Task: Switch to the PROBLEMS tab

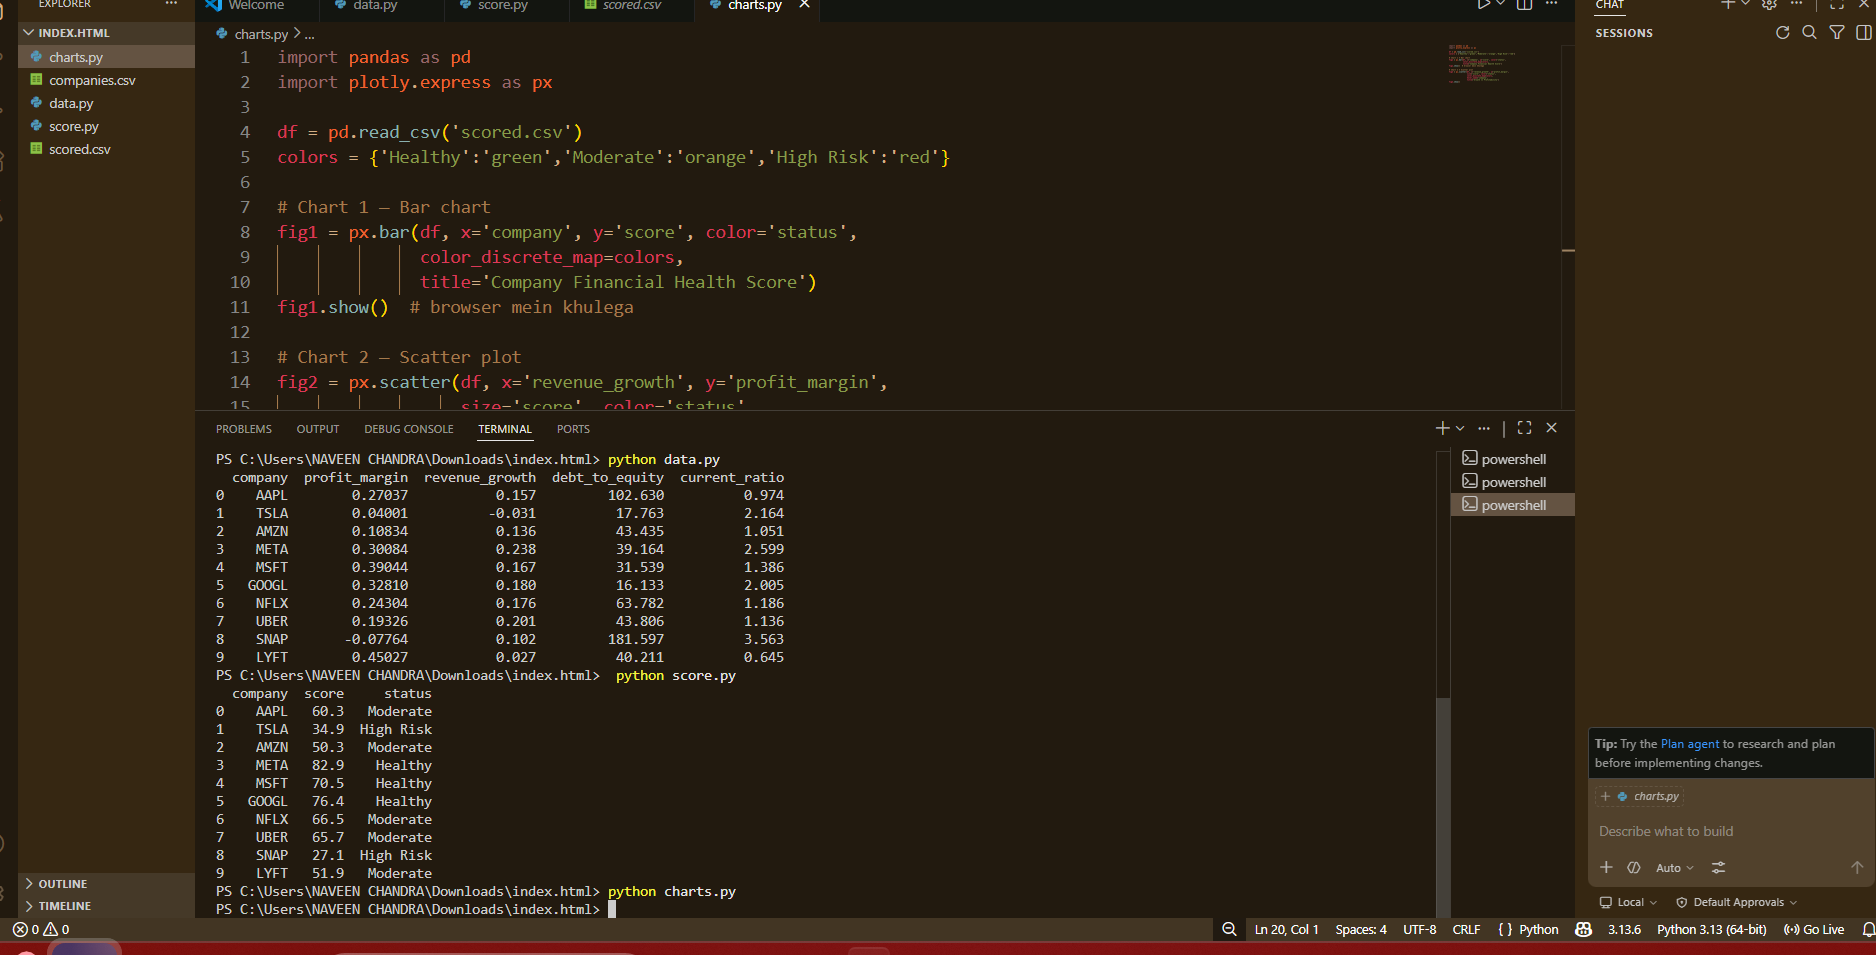Action: 244,429
